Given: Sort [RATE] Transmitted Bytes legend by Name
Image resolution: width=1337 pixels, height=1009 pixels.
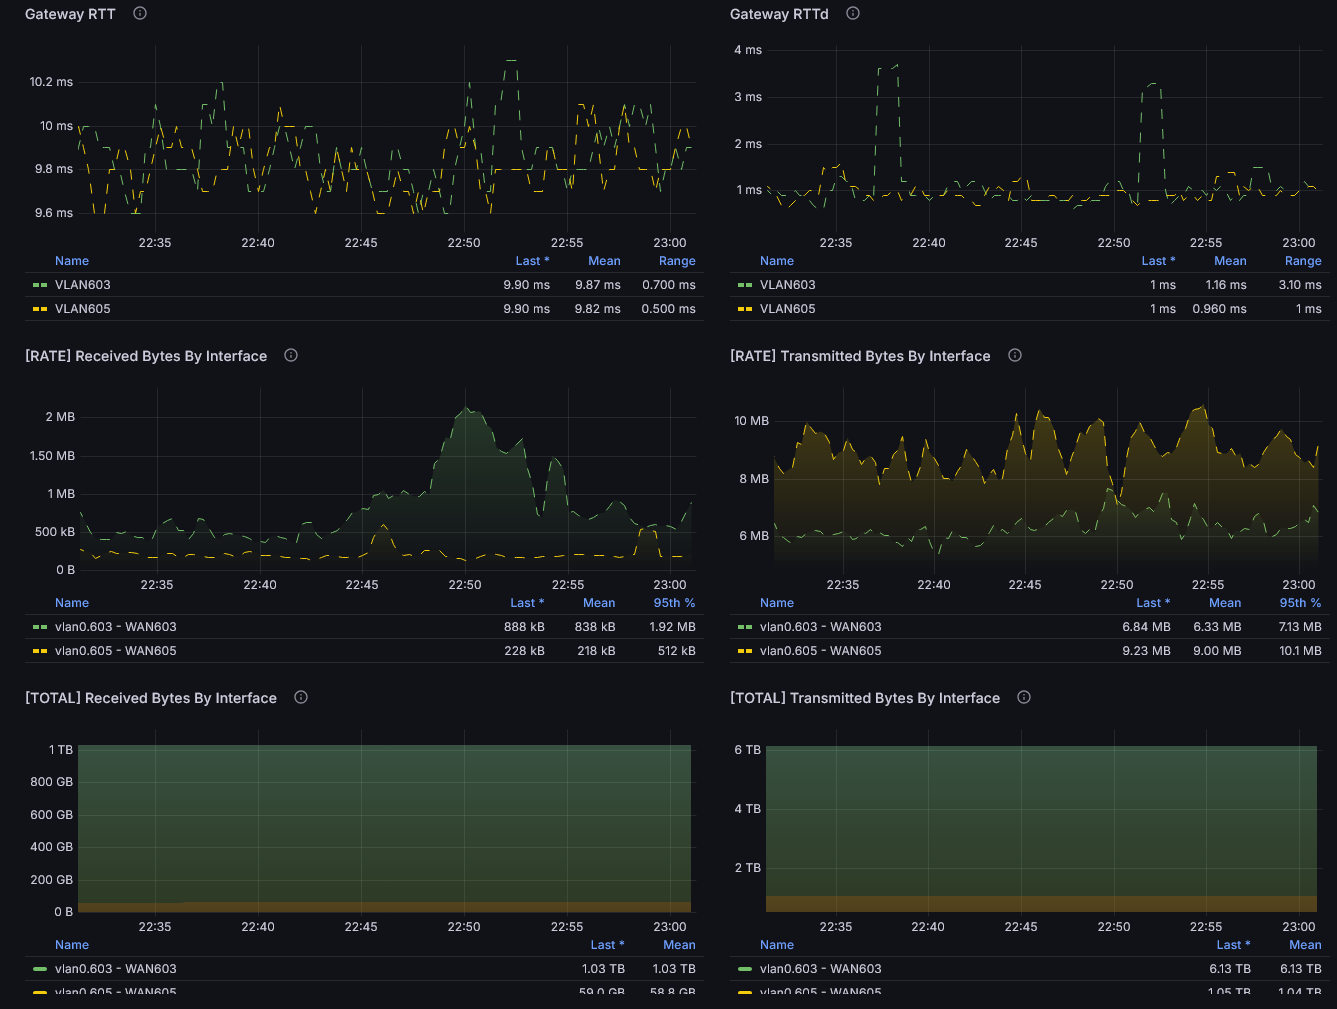Looking at the screenshot, I should coord(777,603).
